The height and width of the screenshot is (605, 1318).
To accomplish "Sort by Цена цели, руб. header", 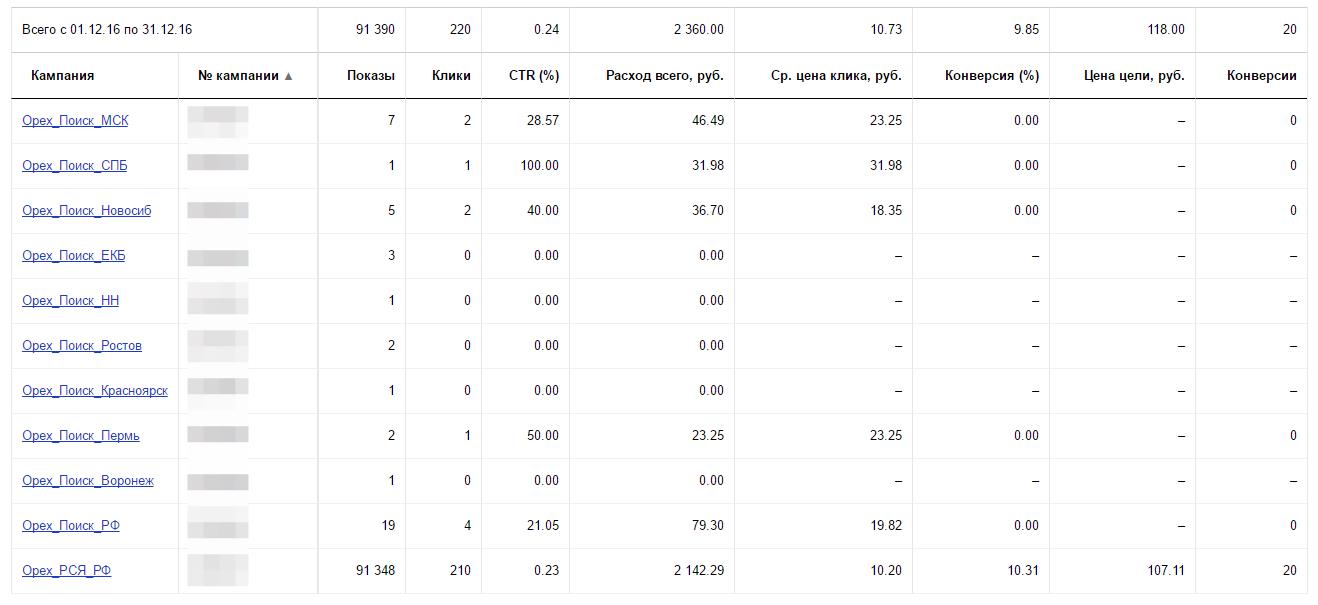I will pos(1134,76).
